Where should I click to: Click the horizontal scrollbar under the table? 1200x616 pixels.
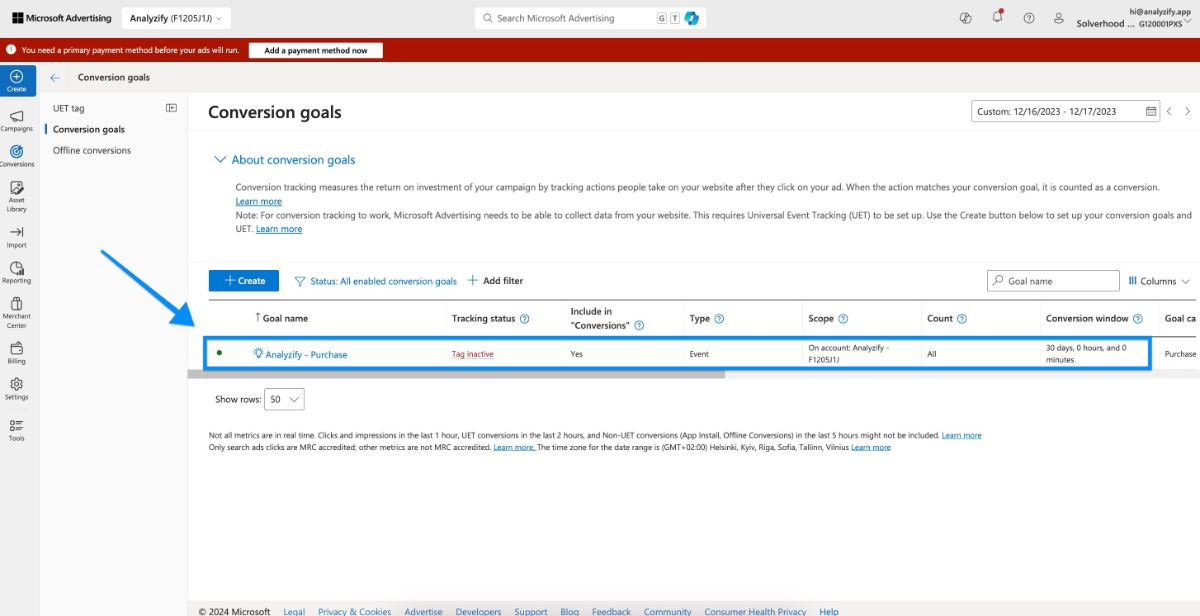click(x=456, y=375)
